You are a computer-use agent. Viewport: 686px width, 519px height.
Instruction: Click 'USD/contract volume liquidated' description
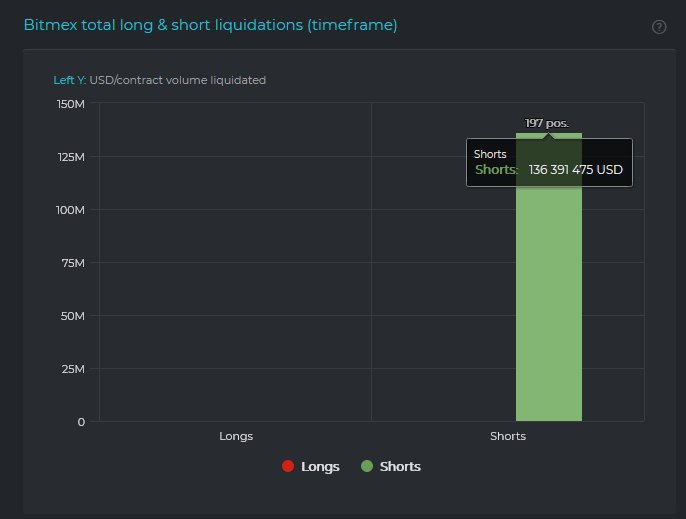click(178, 80)
